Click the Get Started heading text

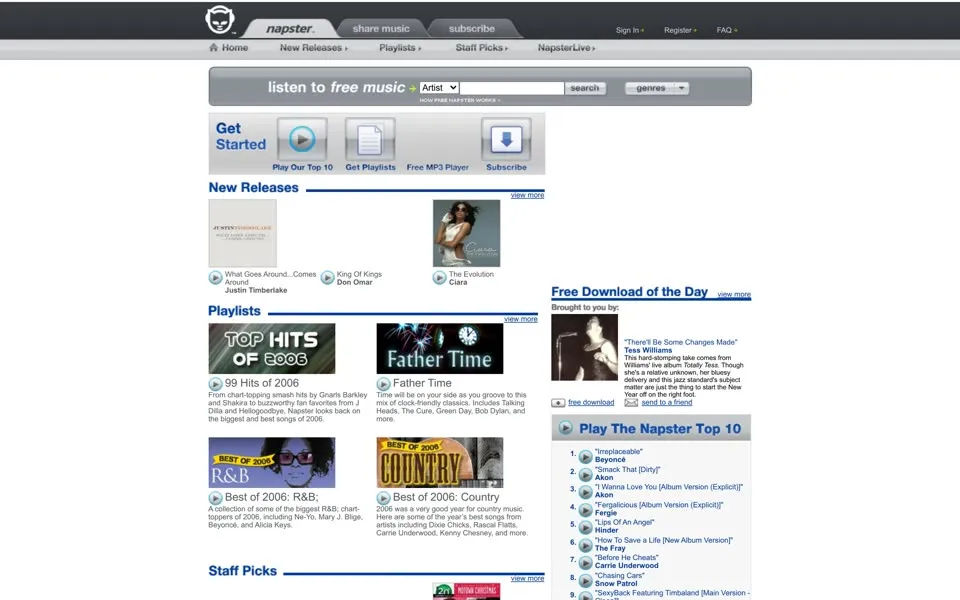(x=241, y=137)
